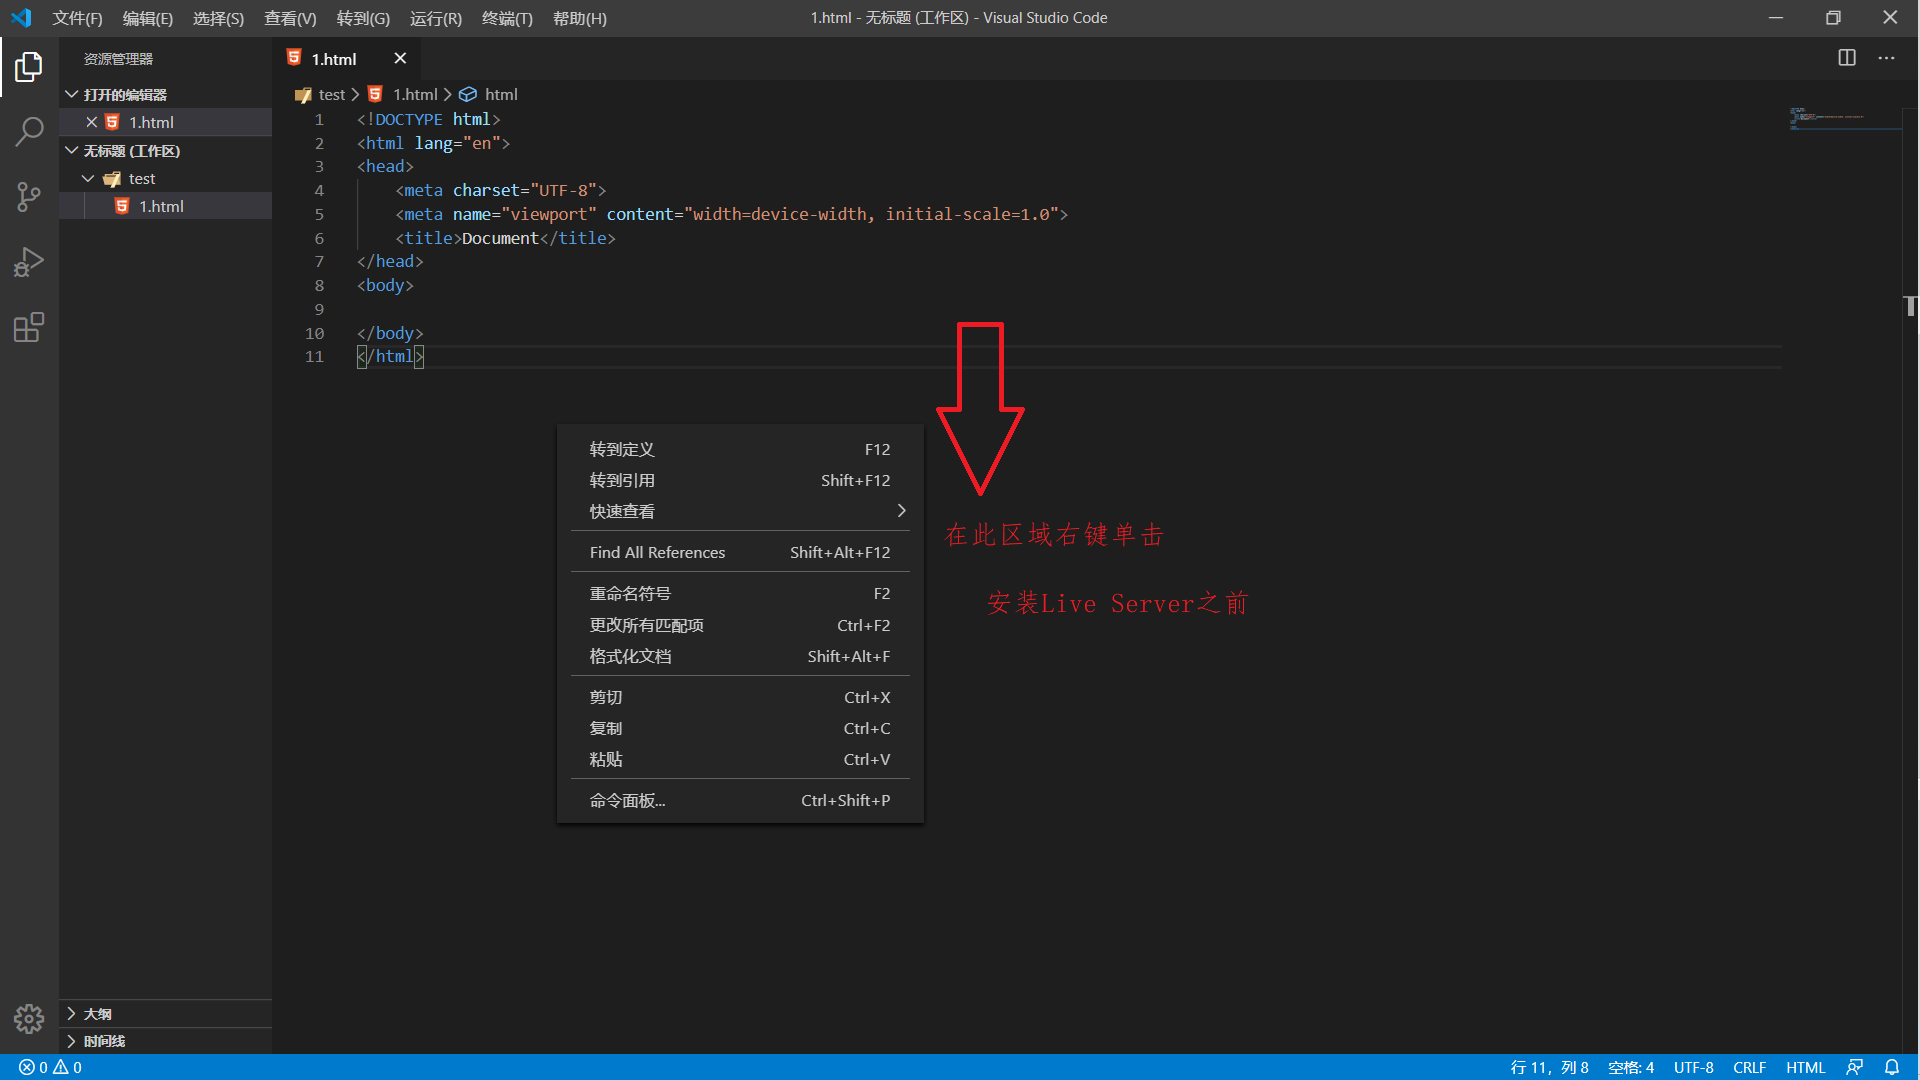1920x1080 pixels.
Task: Open the 快速查看 submenu
Action: [740, 511]
